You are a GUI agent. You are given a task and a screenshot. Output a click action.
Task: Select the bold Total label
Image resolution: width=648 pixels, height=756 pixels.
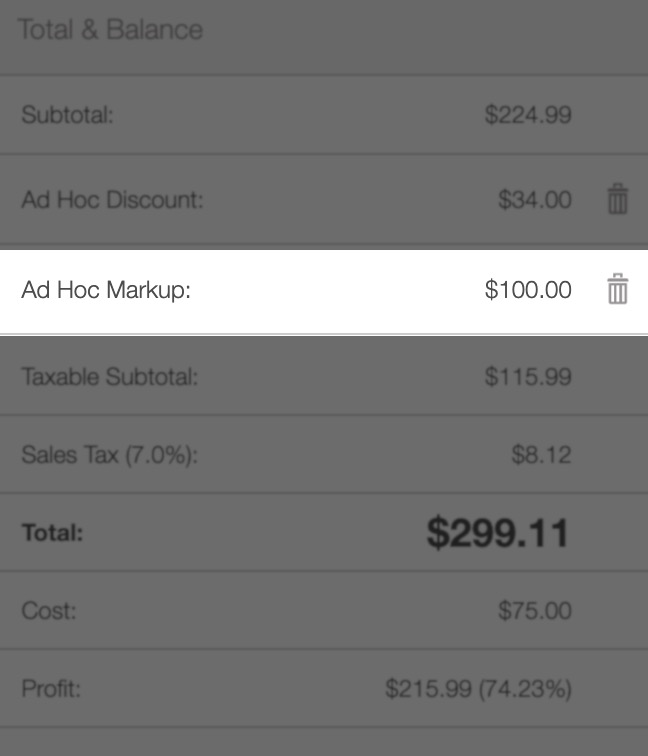[x=53, y=533]
